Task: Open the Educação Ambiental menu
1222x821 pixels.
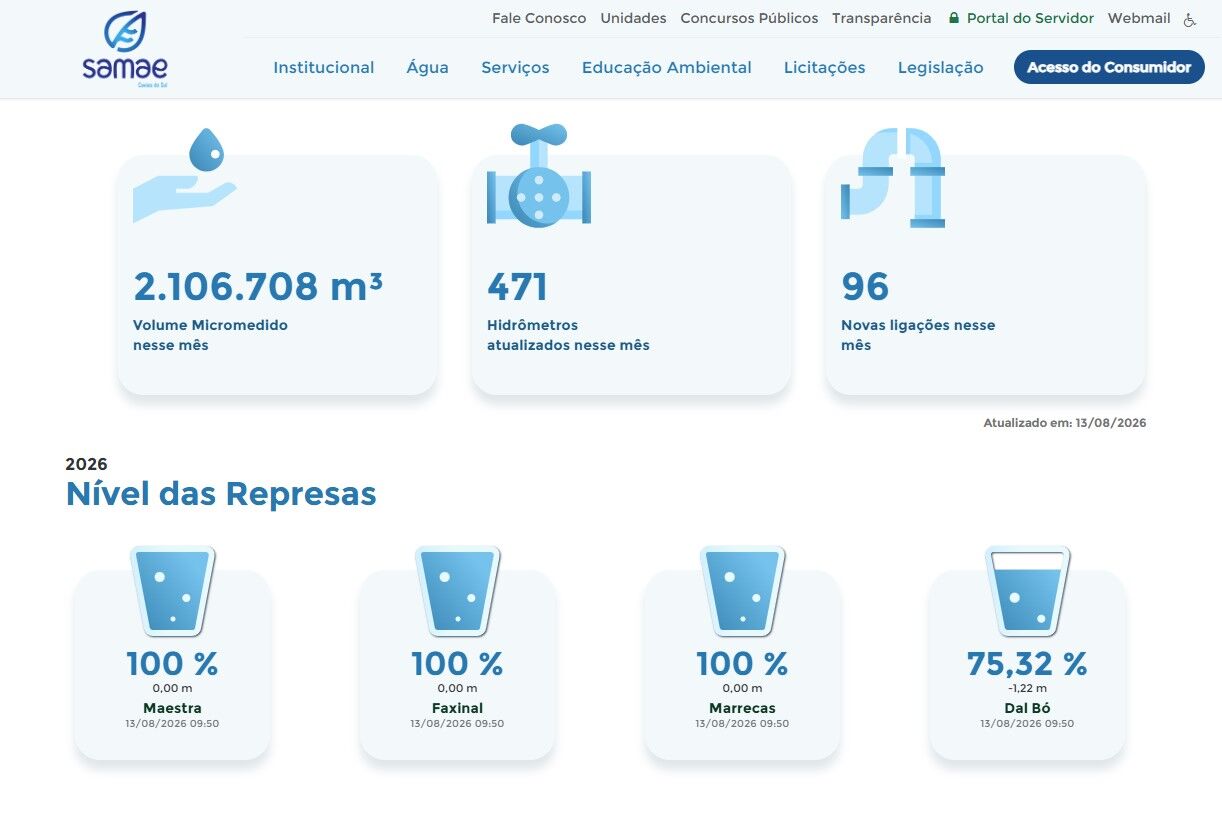Action: click(667, 68)
